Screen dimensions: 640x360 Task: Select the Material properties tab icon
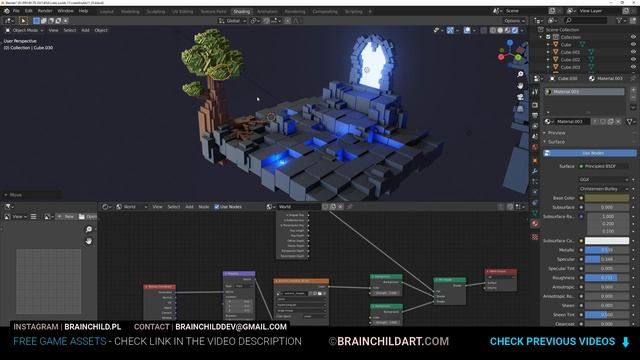click(x=535, y=224)
